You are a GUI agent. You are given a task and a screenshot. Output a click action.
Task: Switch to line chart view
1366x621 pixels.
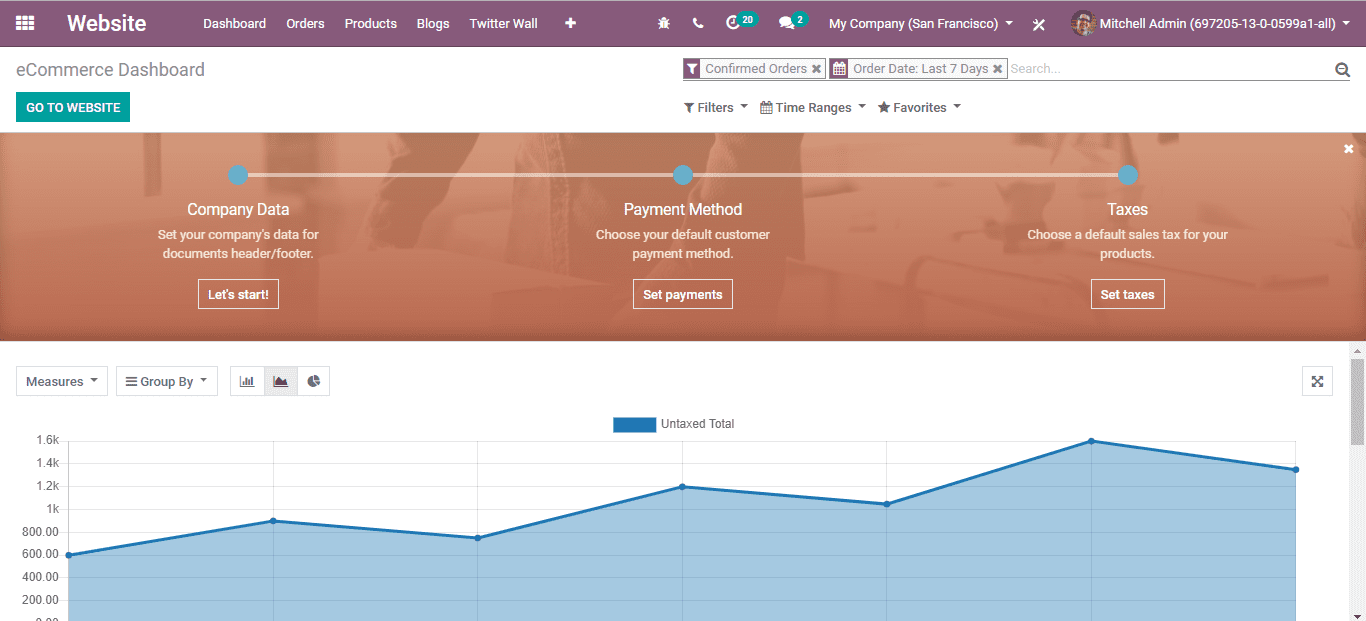click(281, 381)
